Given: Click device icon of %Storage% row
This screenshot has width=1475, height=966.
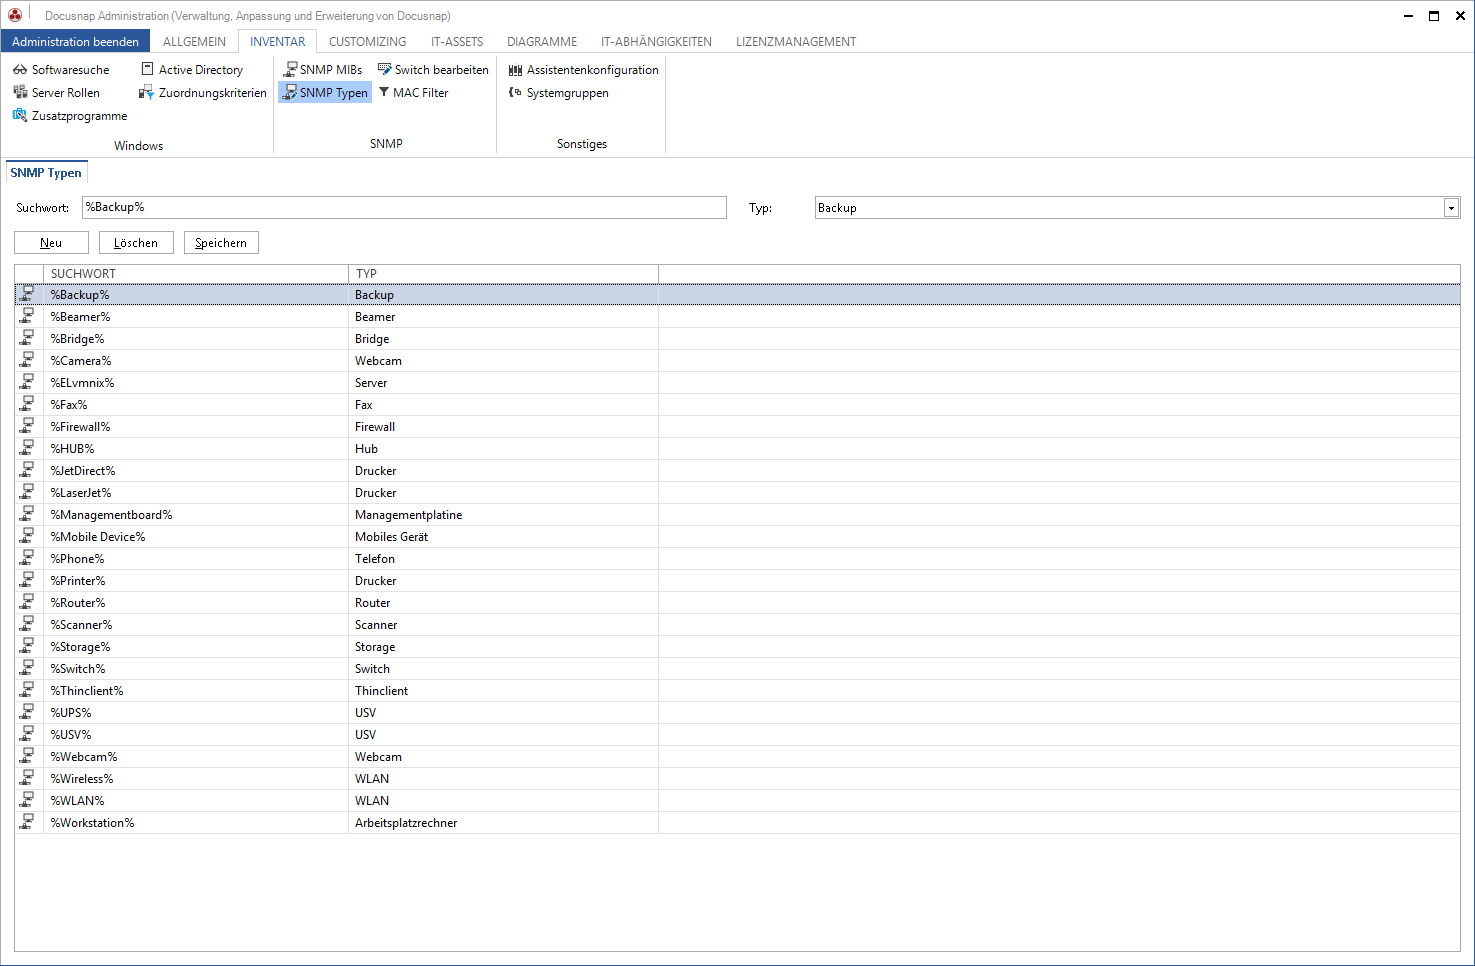Looking at the screenshot, I should 27,646.
